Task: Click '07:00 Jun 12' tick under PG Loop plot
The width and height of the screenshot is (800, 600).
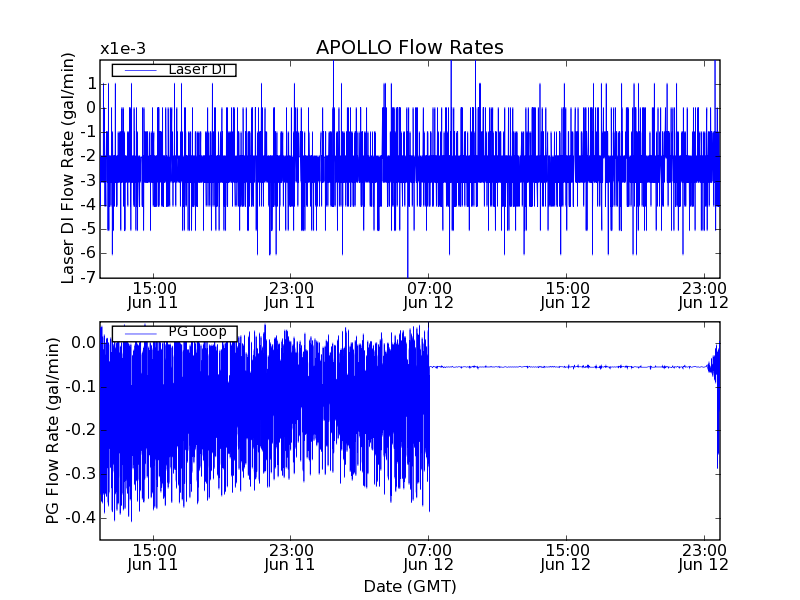Action: pos(429,558)
